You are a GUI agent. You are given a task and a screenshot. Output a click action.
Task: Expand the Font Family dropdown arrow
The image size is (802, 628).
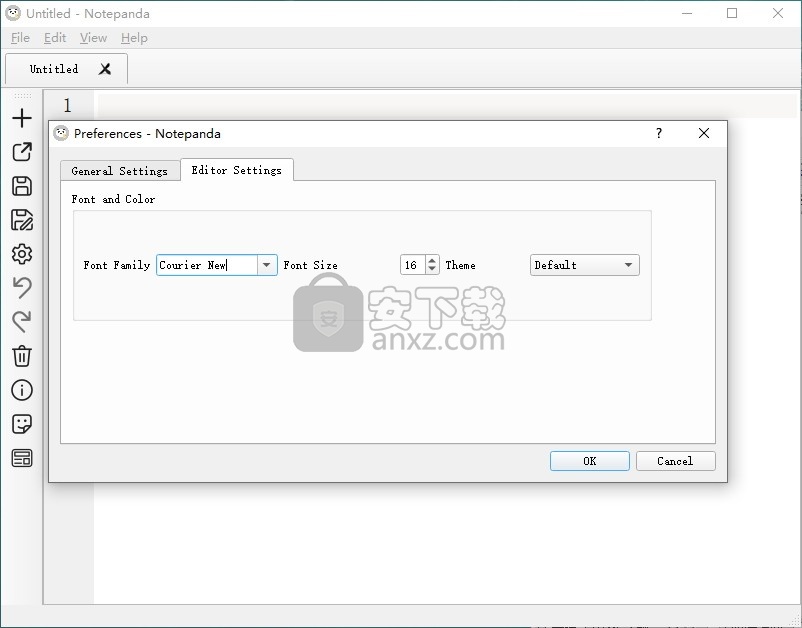[266, 265]
